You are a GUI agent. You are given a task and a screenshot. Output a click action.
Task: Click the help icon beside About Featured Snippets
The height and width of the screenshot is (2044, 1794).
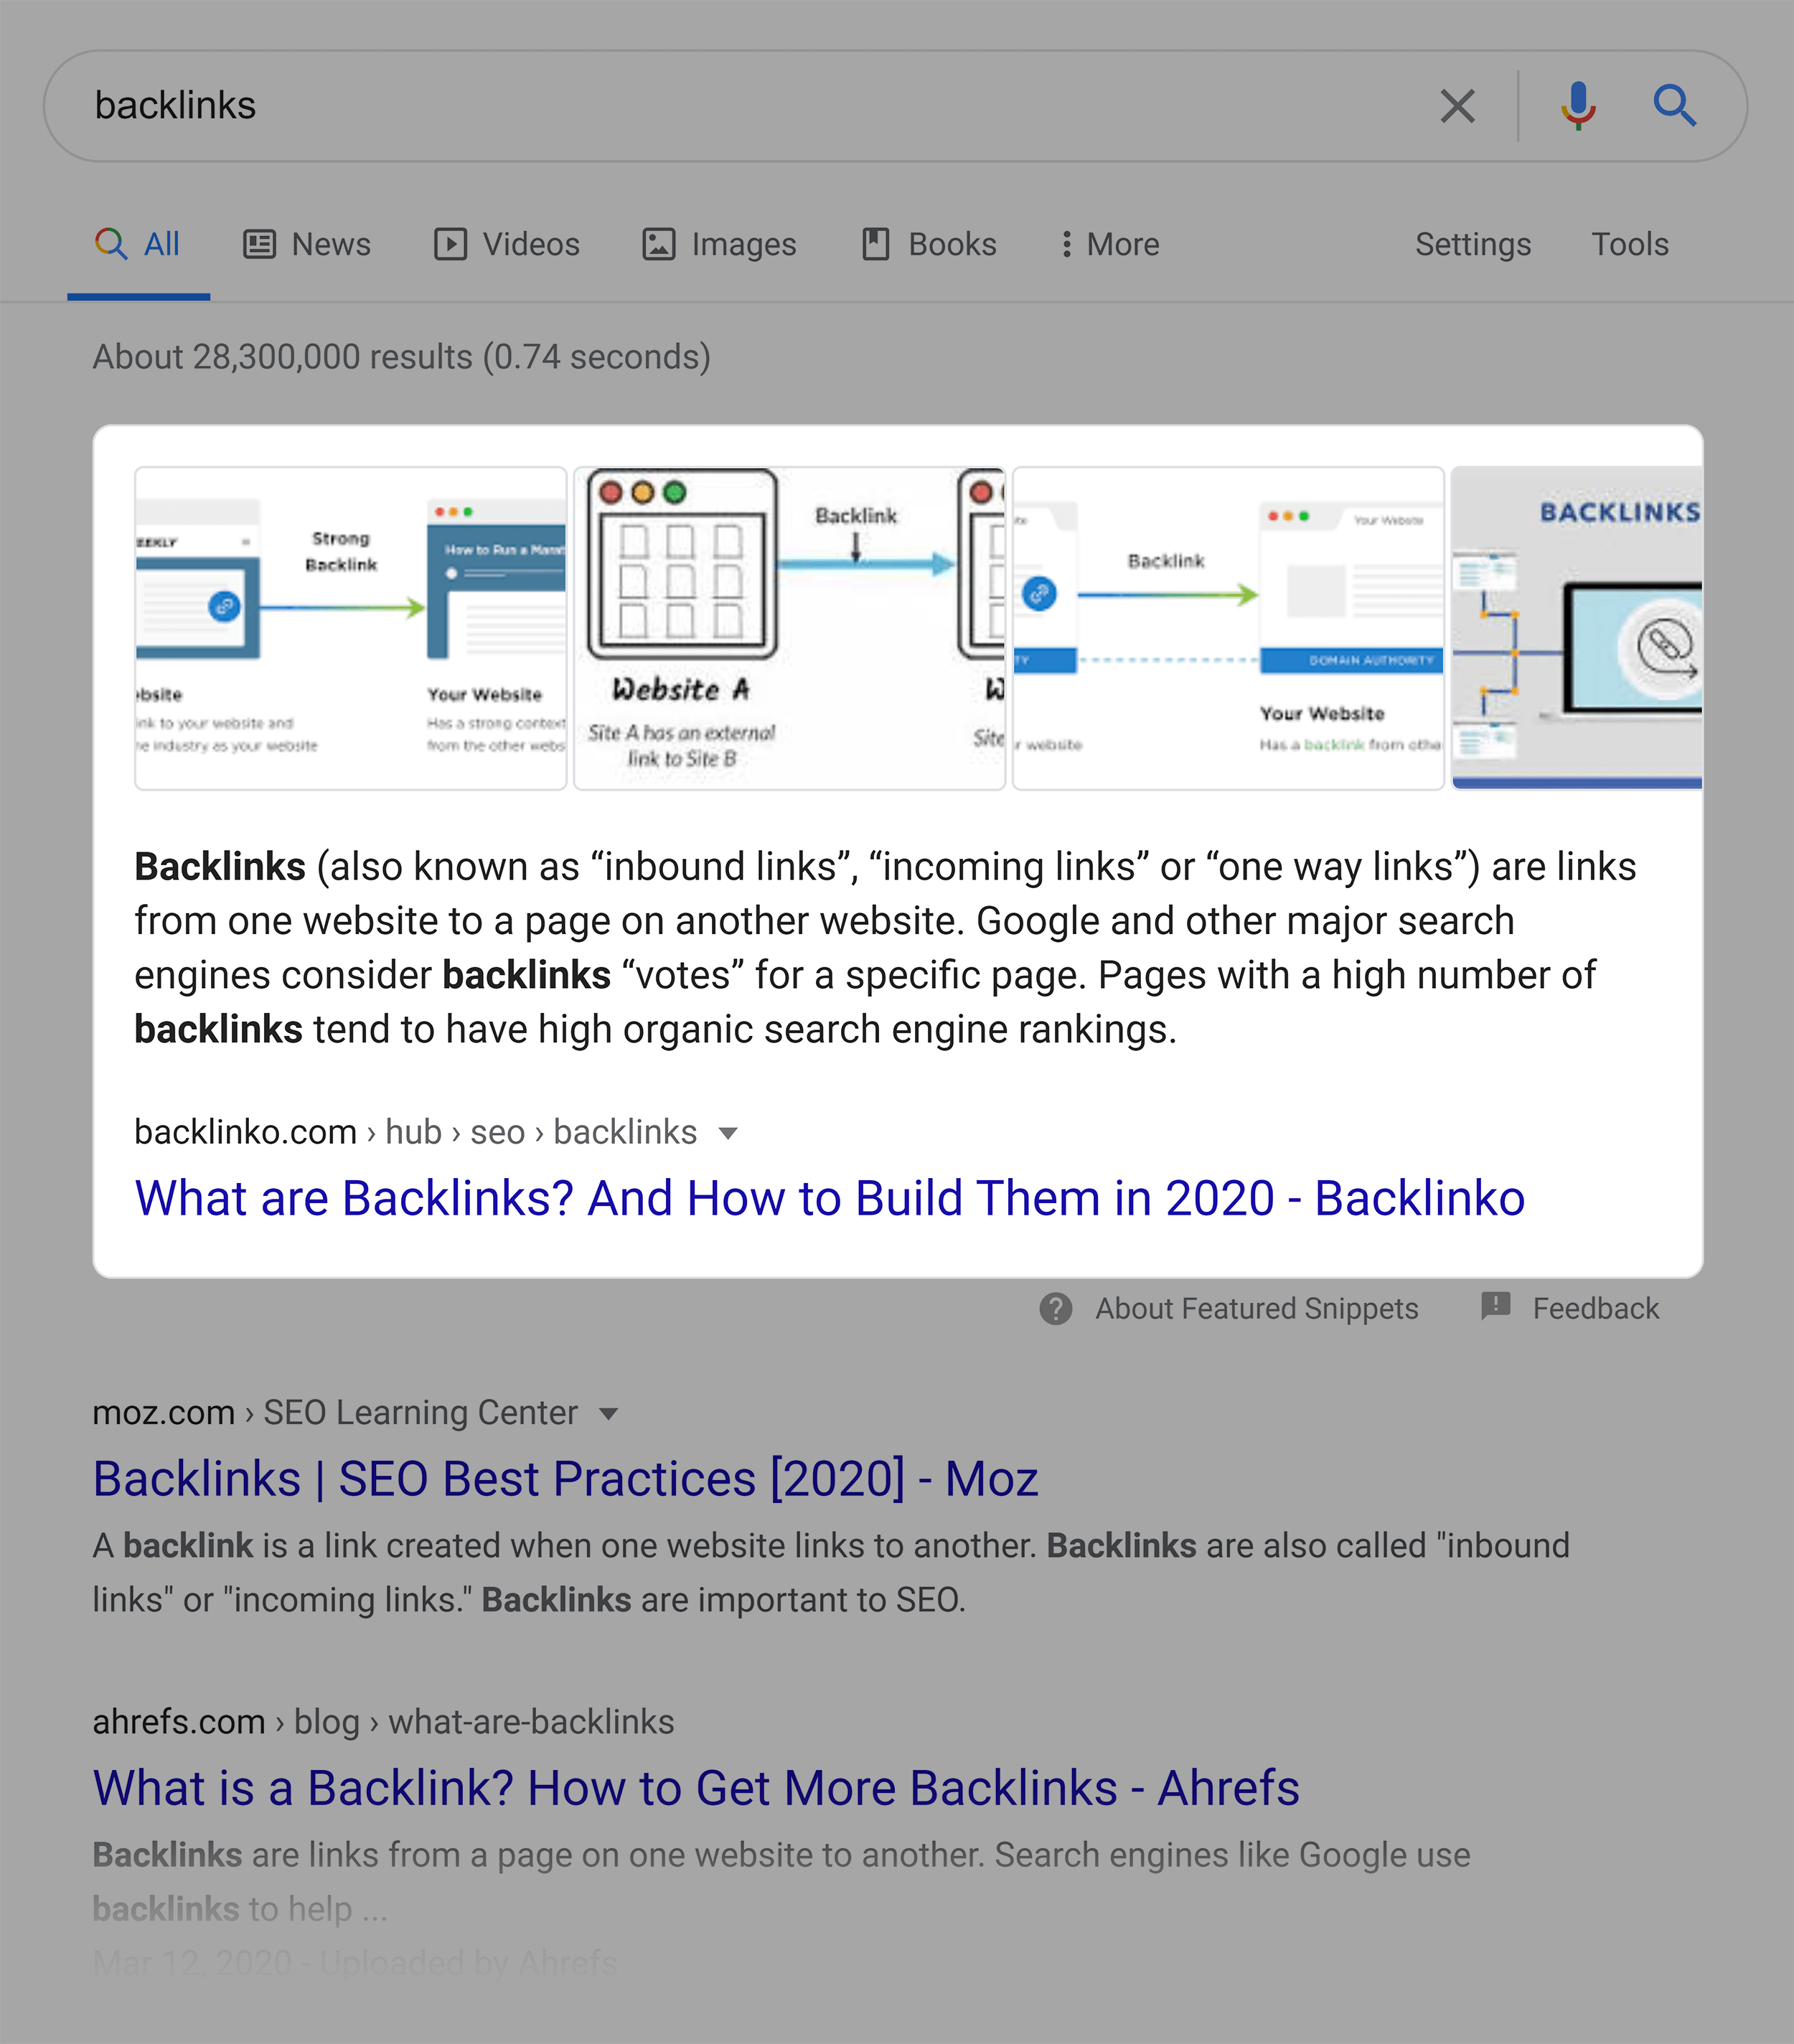(1055, 1308)
